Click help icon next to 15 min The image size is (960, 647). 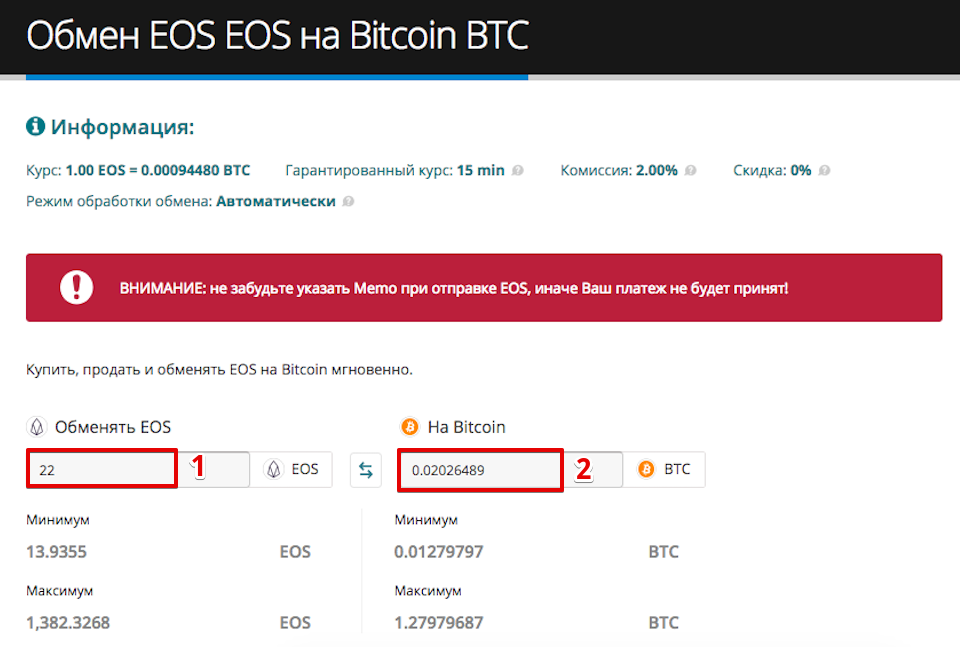click(x=517, y=170)
